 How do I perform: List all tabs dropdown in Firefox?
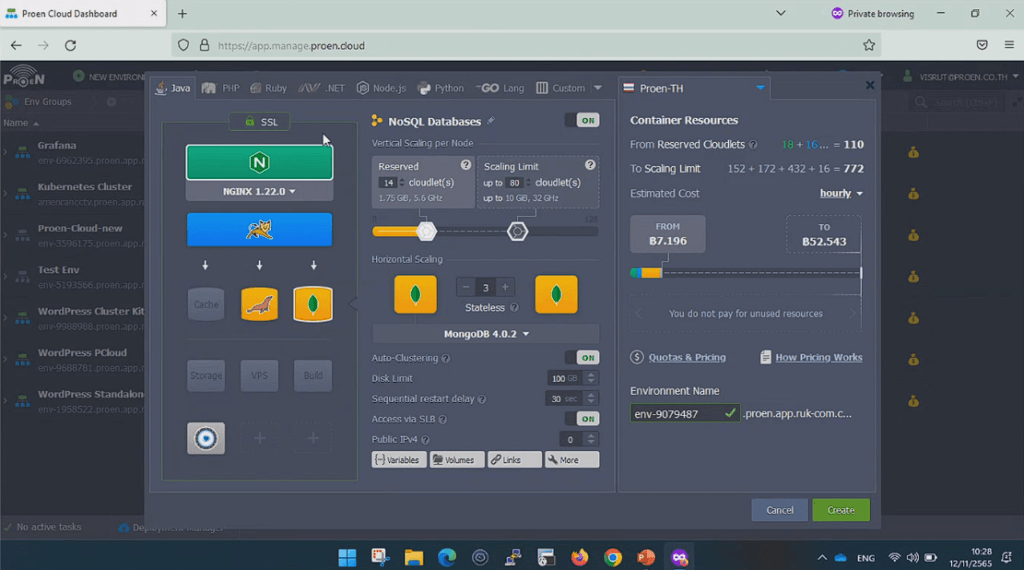tap(780, 13)
